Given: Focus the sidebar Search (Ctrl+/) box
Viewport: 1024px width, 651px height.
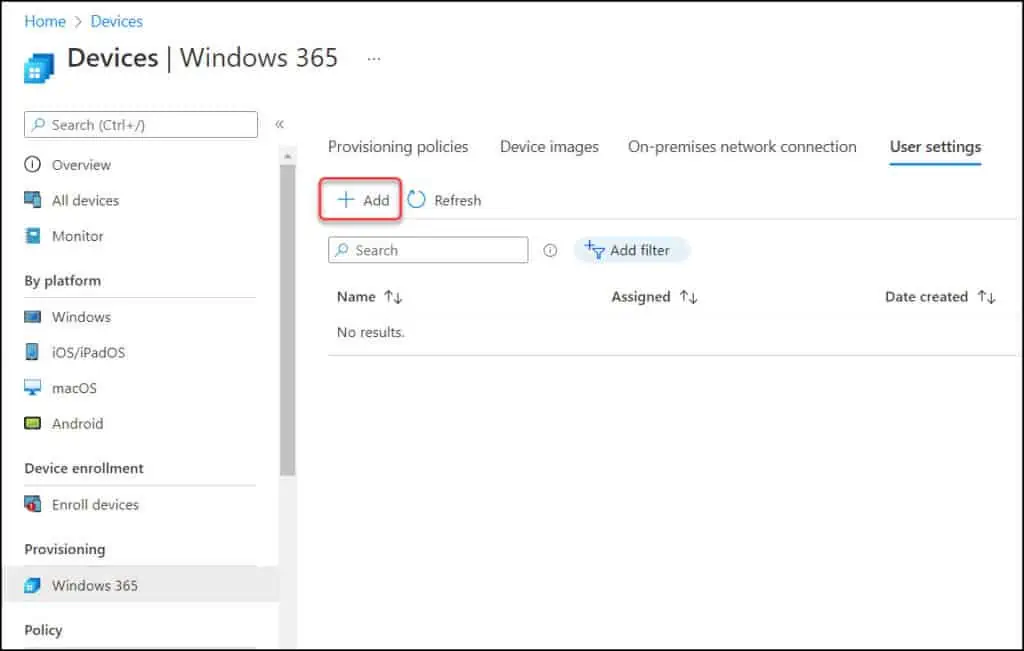Looking at the screenshot, I should click(140, 124).
